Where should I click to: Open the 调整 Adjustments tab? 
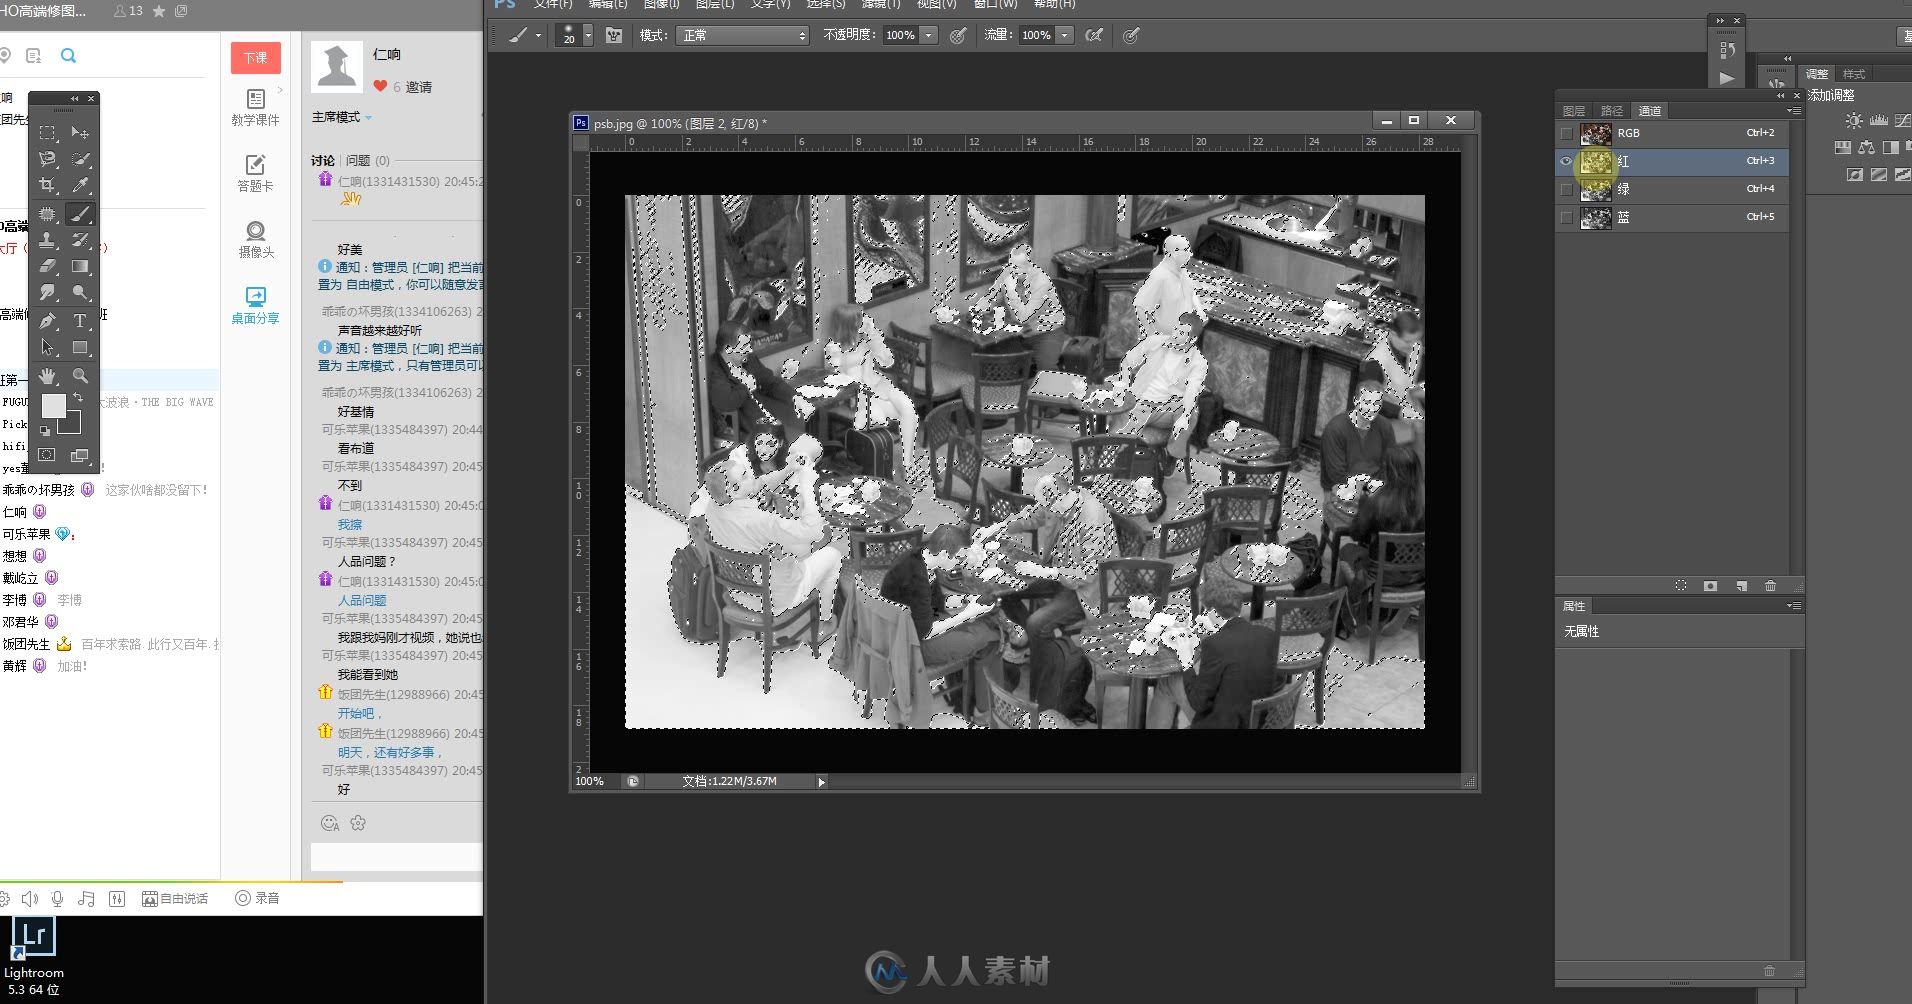pos(1817,74)
